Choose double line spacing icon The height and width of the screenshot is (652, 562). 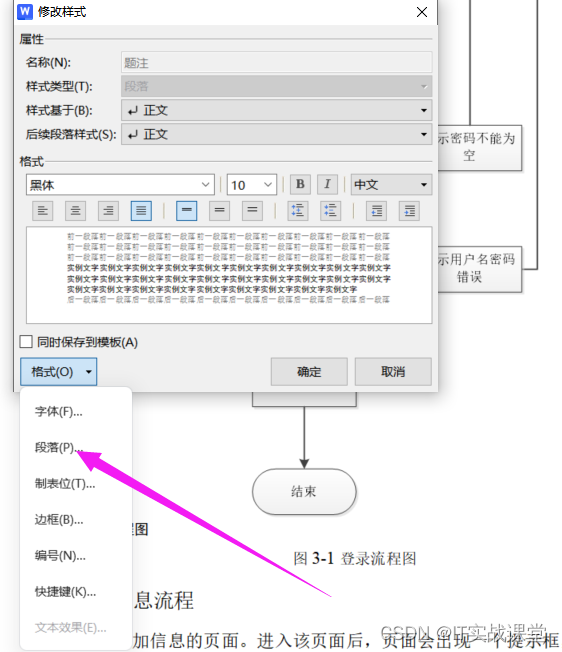[x=252, y=211]
